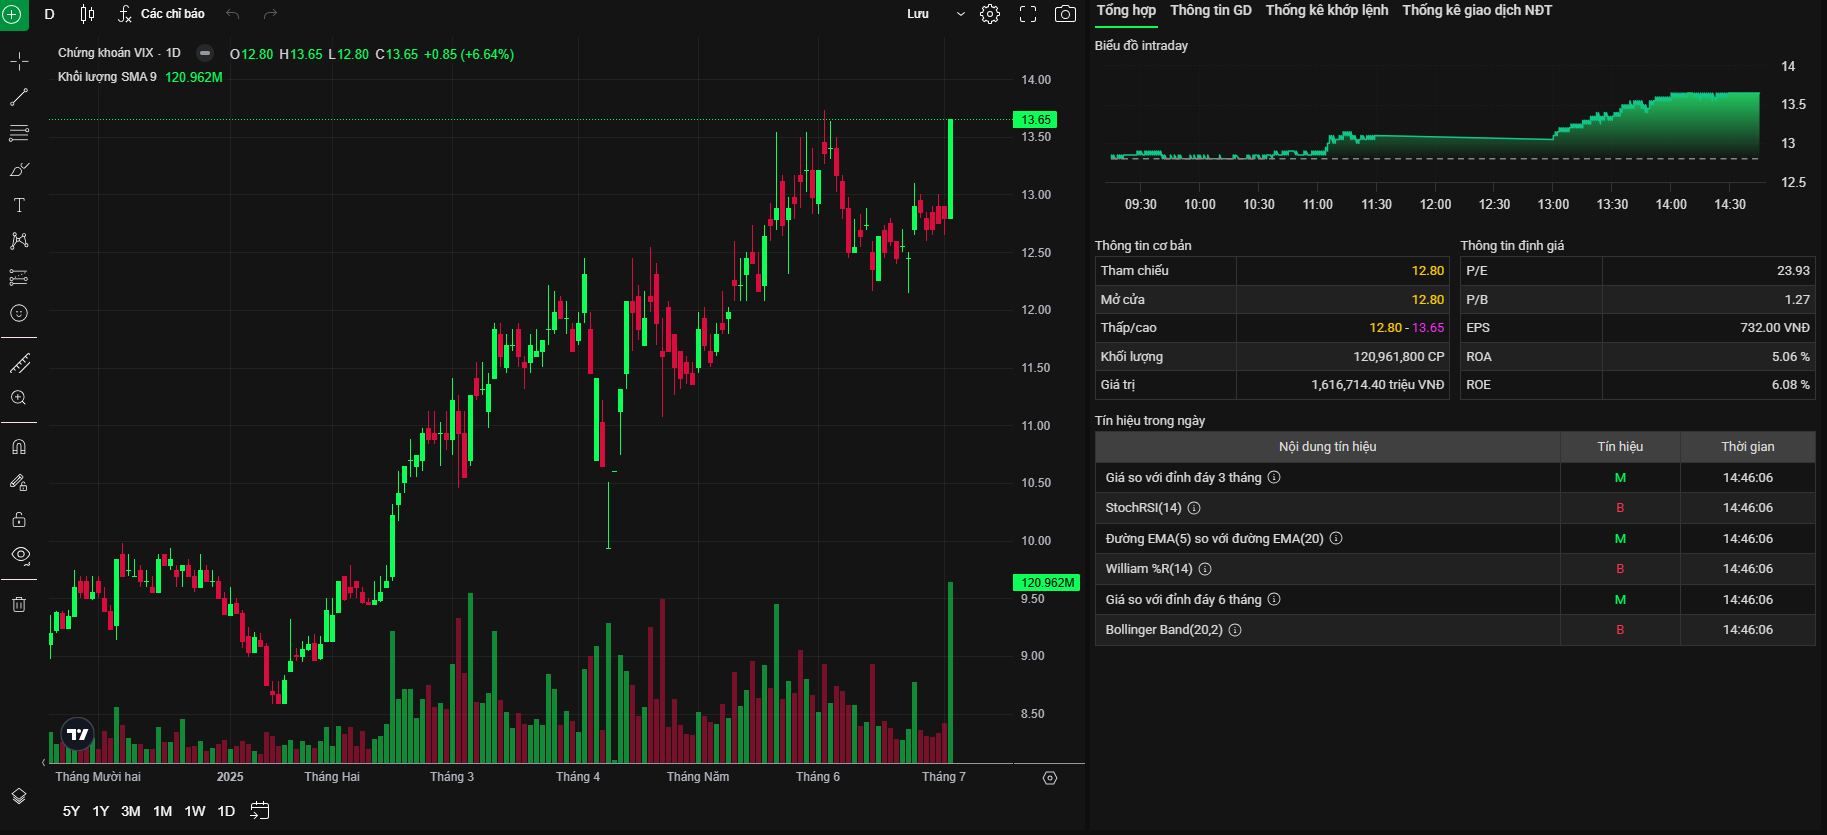Redo the chart action
This screenshot has height=835, width=1827.
pyautogui.click(x=270, y=14)
